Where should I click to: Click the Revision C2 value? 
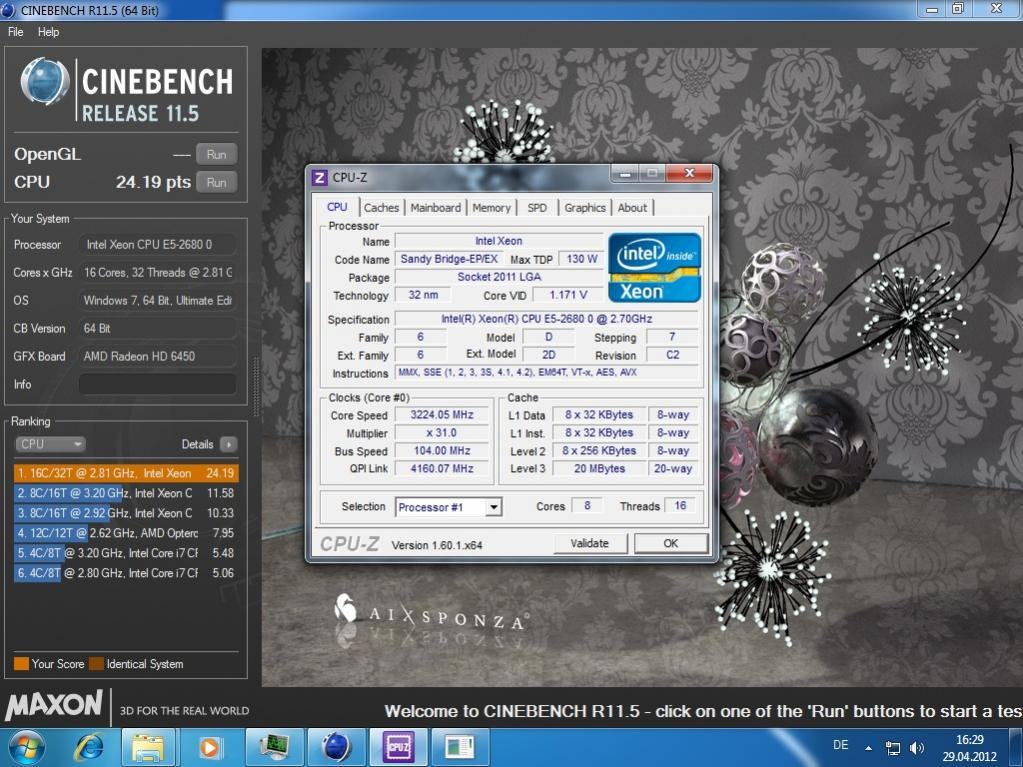(x=673, y=355)
